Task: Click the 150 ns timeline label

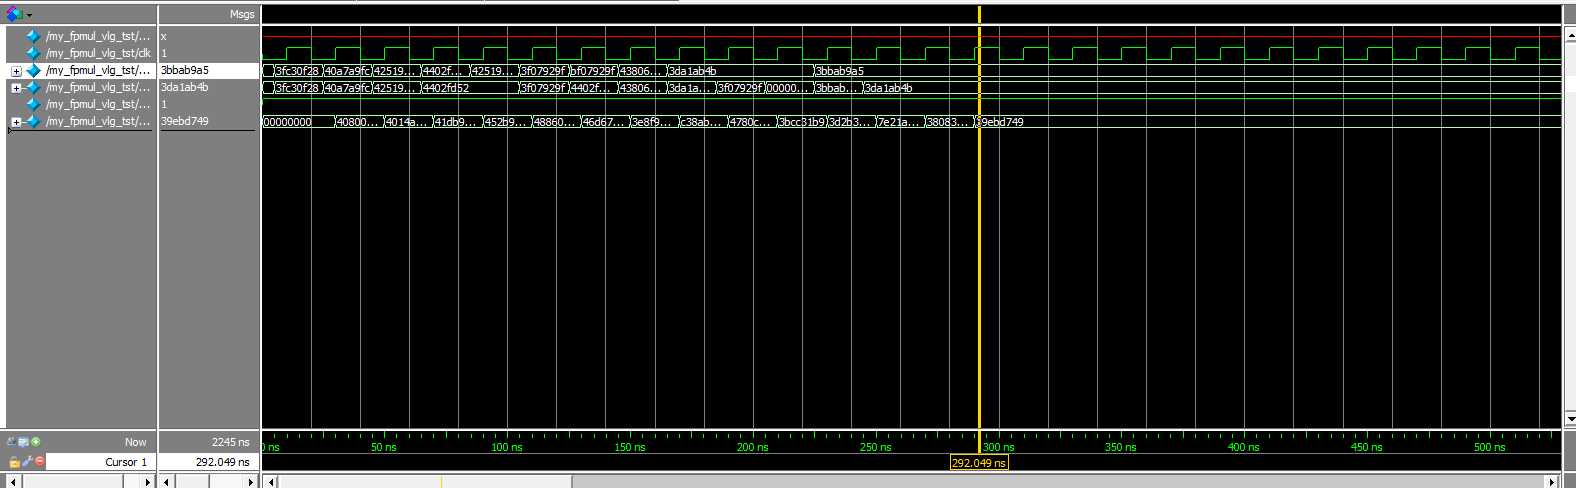Action: (x=630, y=447)
